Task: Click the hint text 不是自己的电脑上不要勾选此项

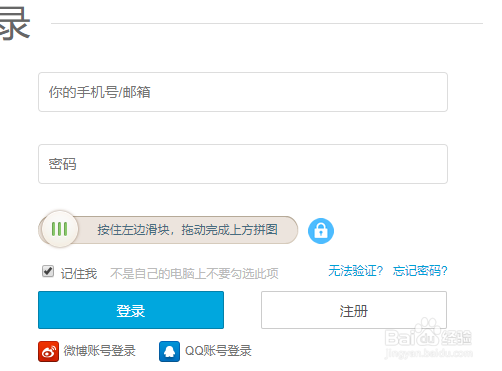Action: tap(194, 274)
